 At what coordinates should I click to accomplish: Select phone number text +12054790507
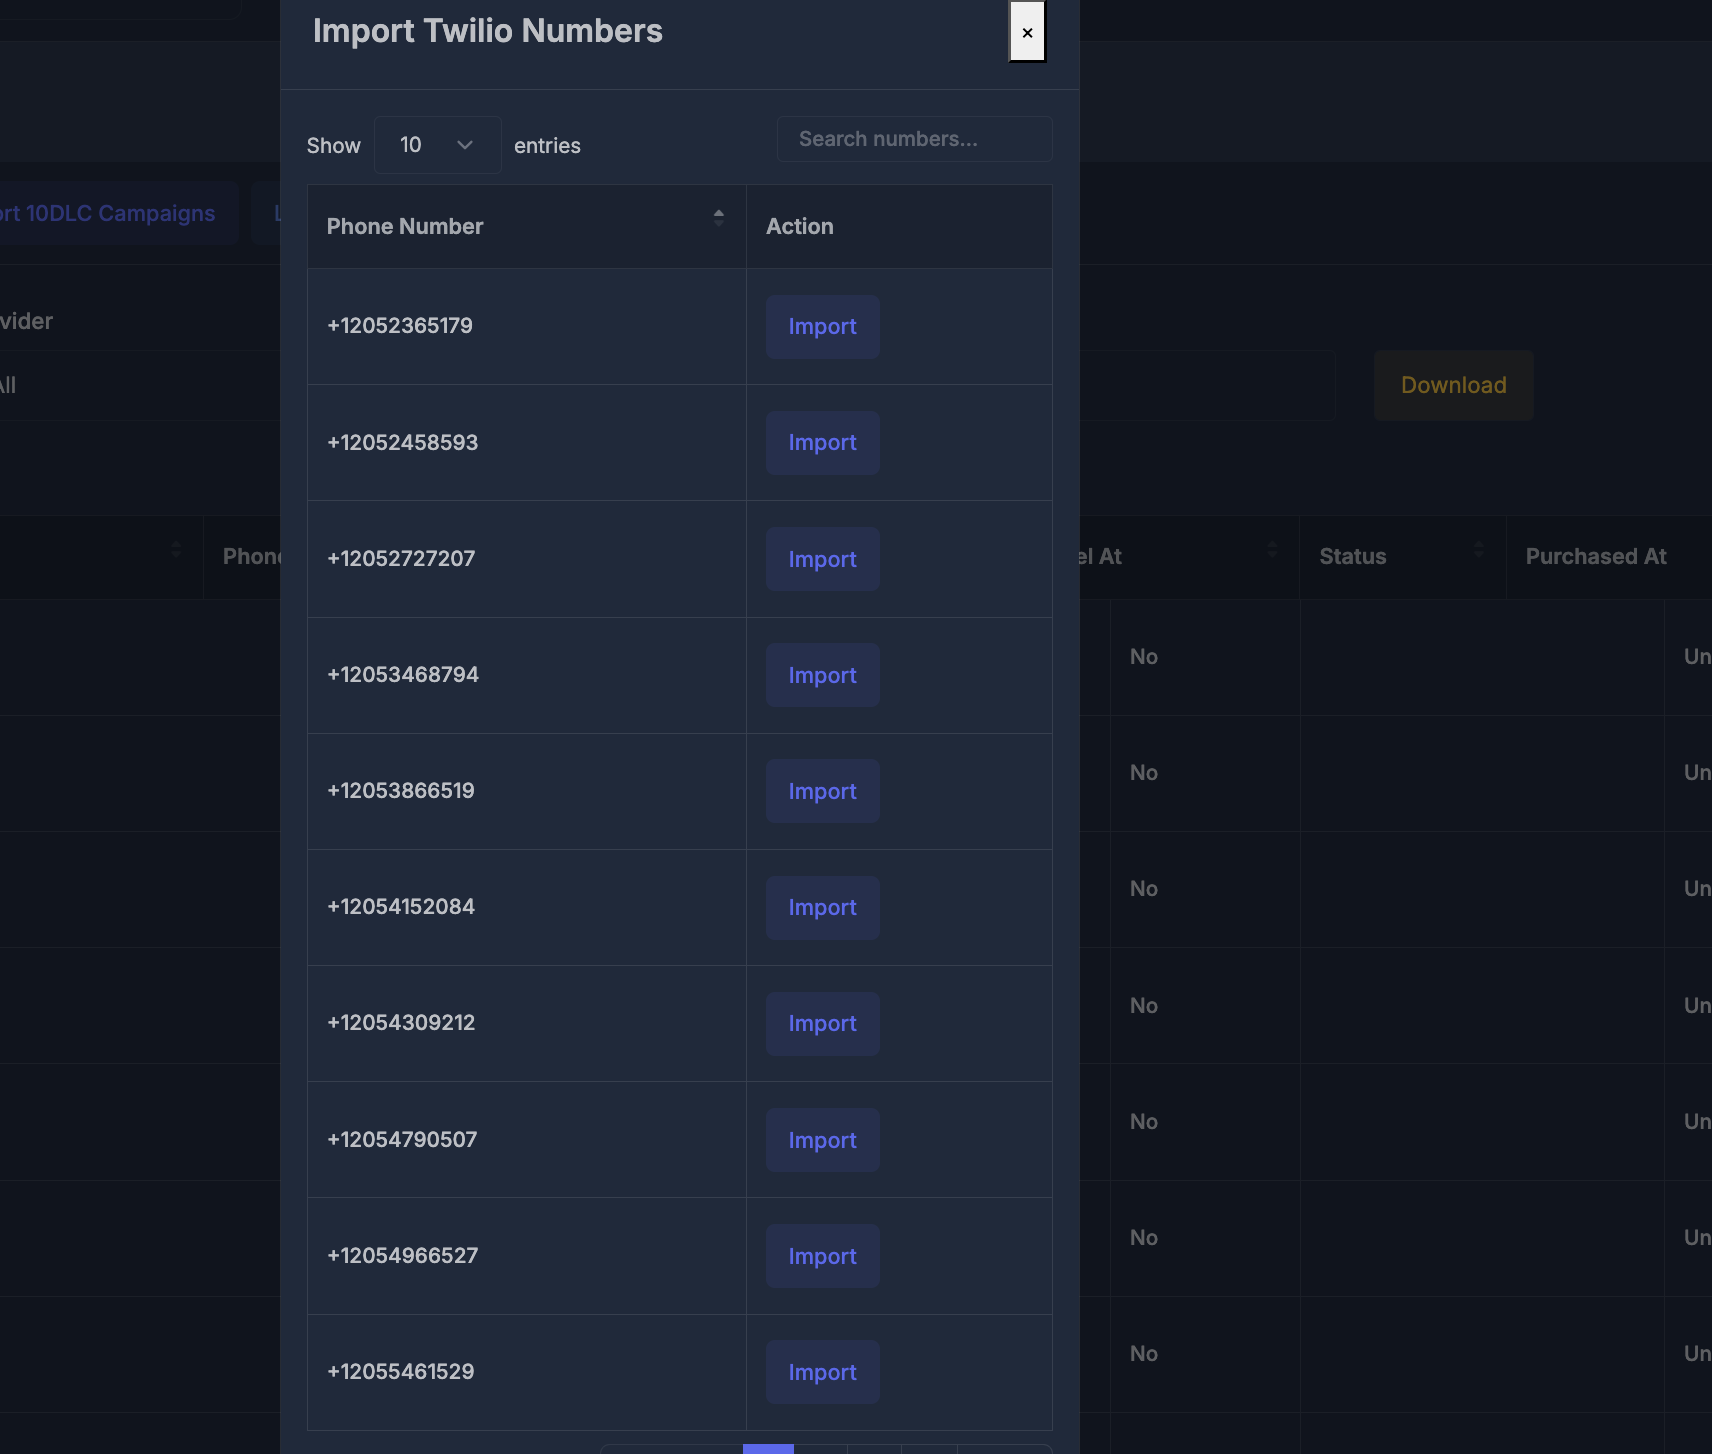[402, 1140]
